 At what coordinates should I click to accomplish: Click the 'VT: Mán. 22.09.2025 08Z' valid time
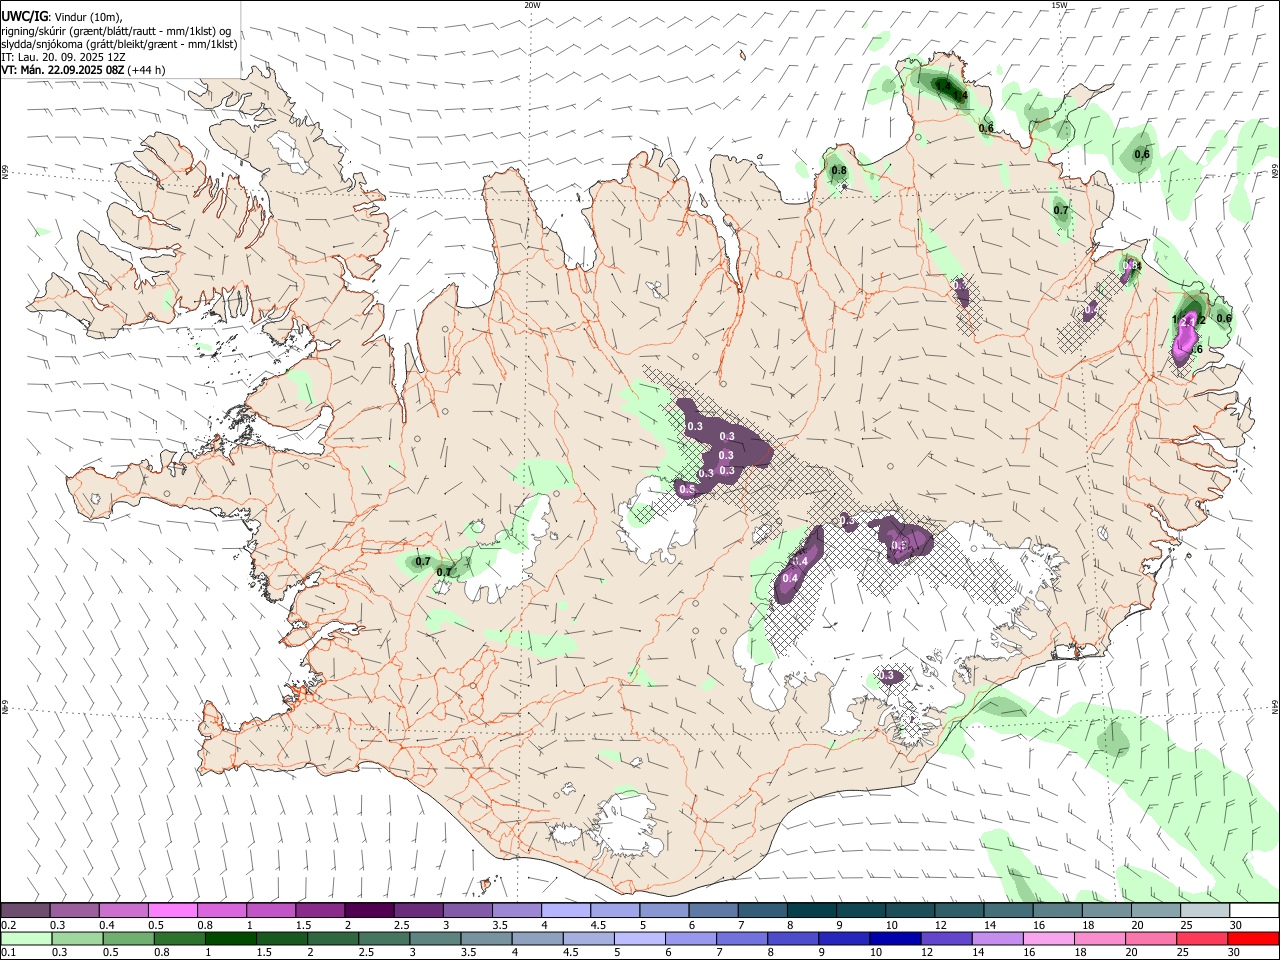[x=62, y=70]
